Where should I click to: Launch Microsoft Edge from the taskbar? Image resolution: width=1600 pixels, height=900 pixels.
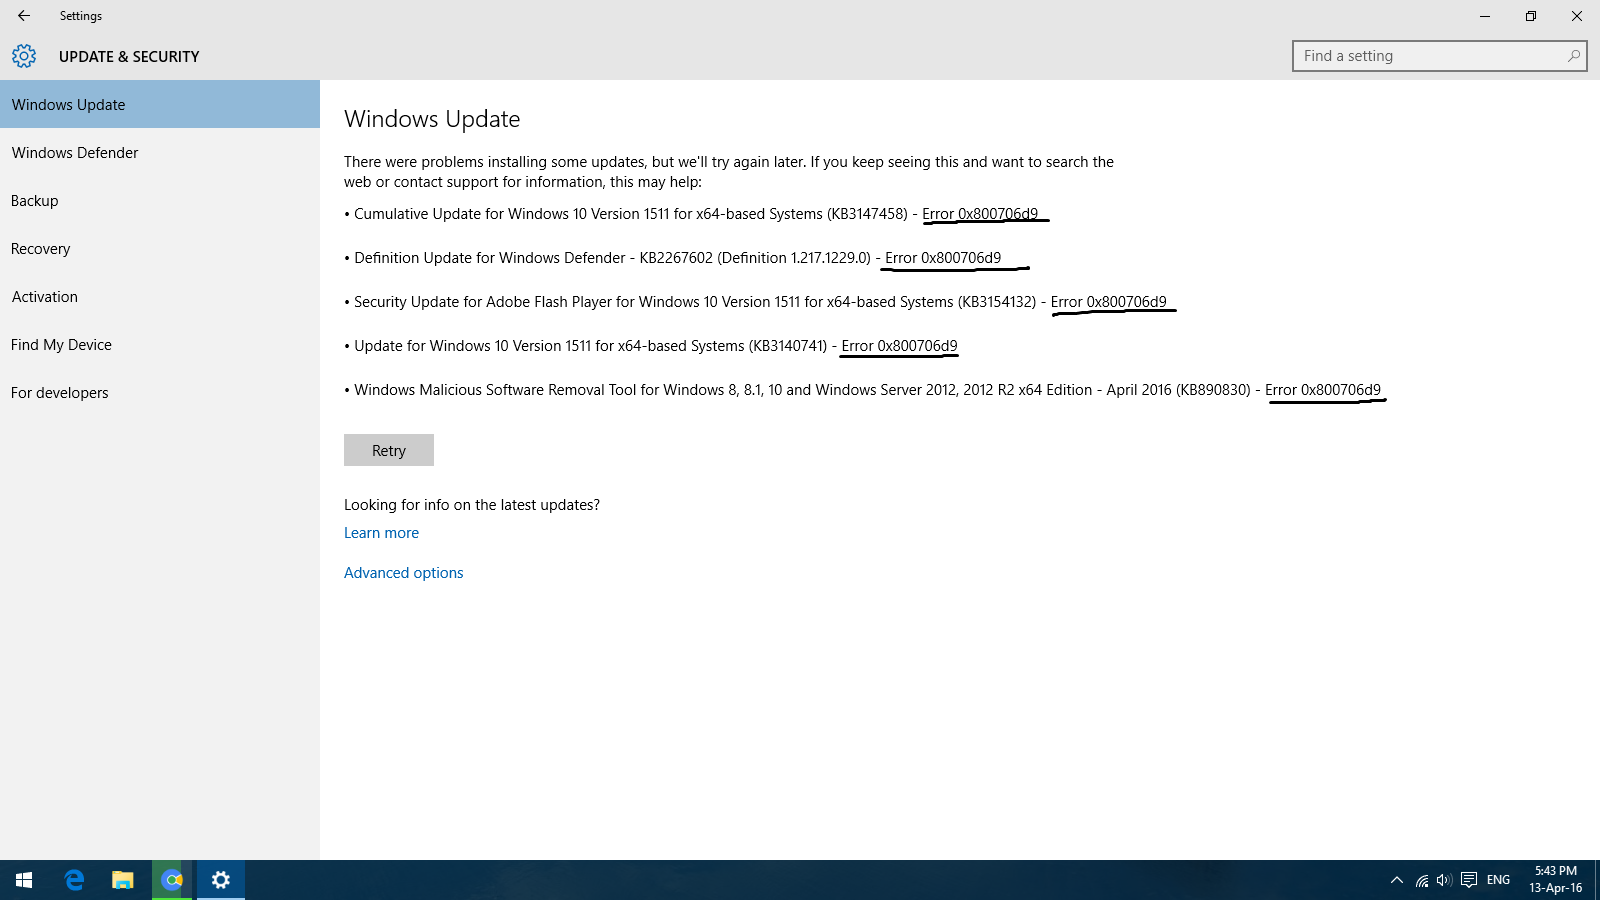pos(74,880)
